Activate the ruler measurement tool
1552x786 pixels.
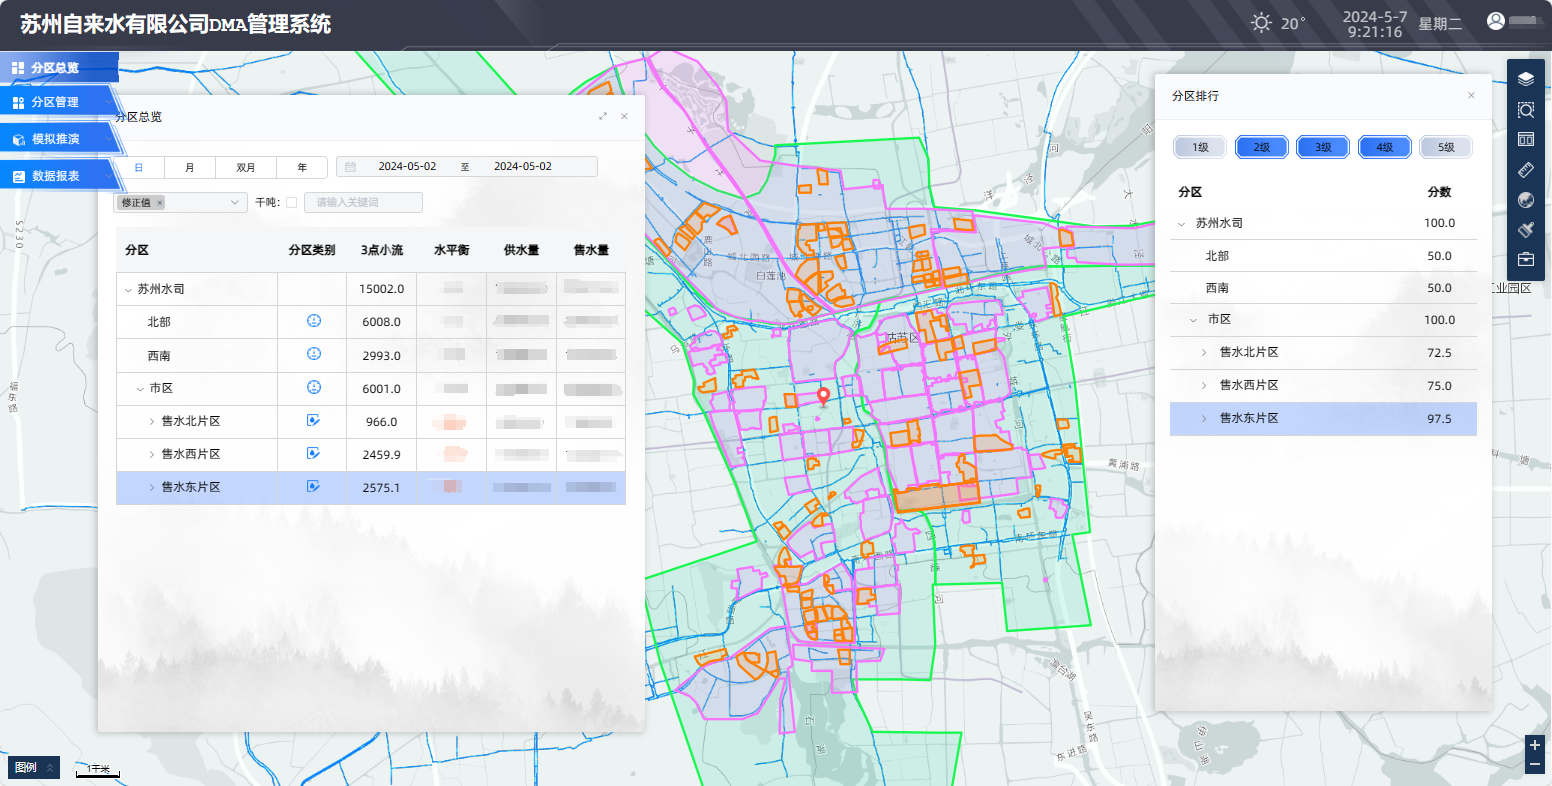(x=1526, y=170)
